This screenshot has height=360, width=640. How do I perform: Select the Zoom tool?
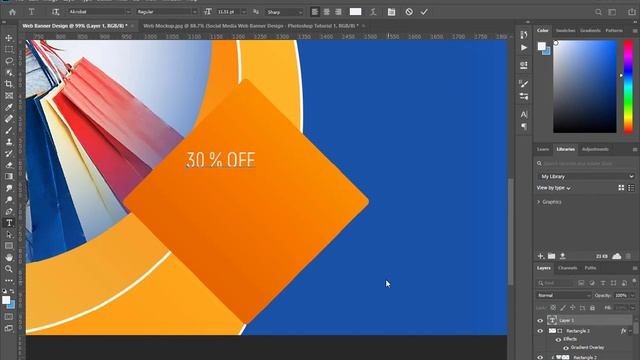9,269
